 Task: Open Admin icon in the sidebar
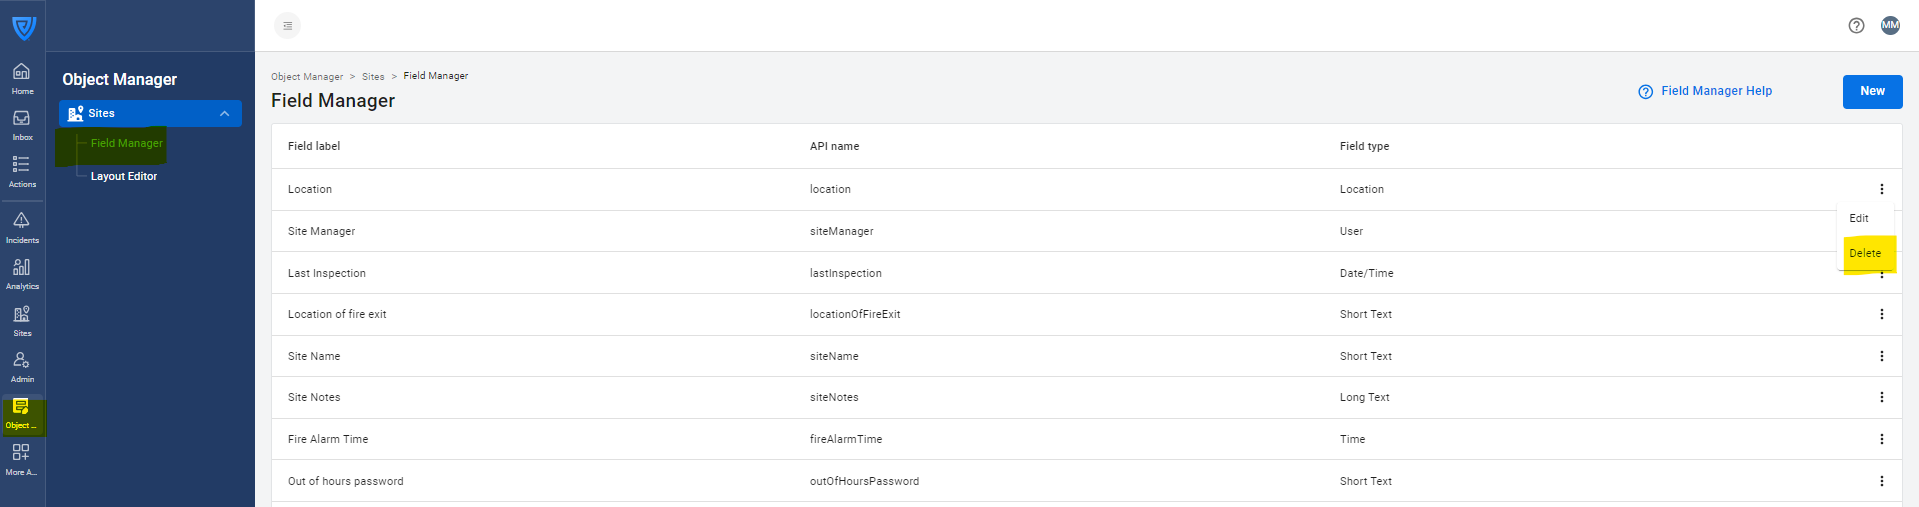[x=21, y=365]
